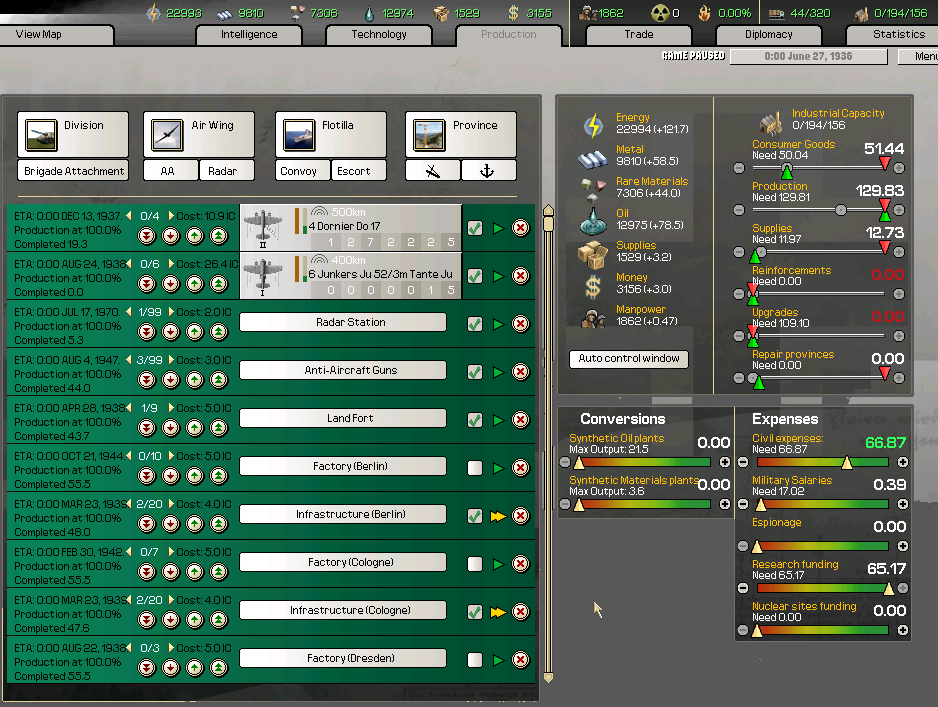
Task: Start production of Factory (Dresden)
Action: (x=498, y=660)
